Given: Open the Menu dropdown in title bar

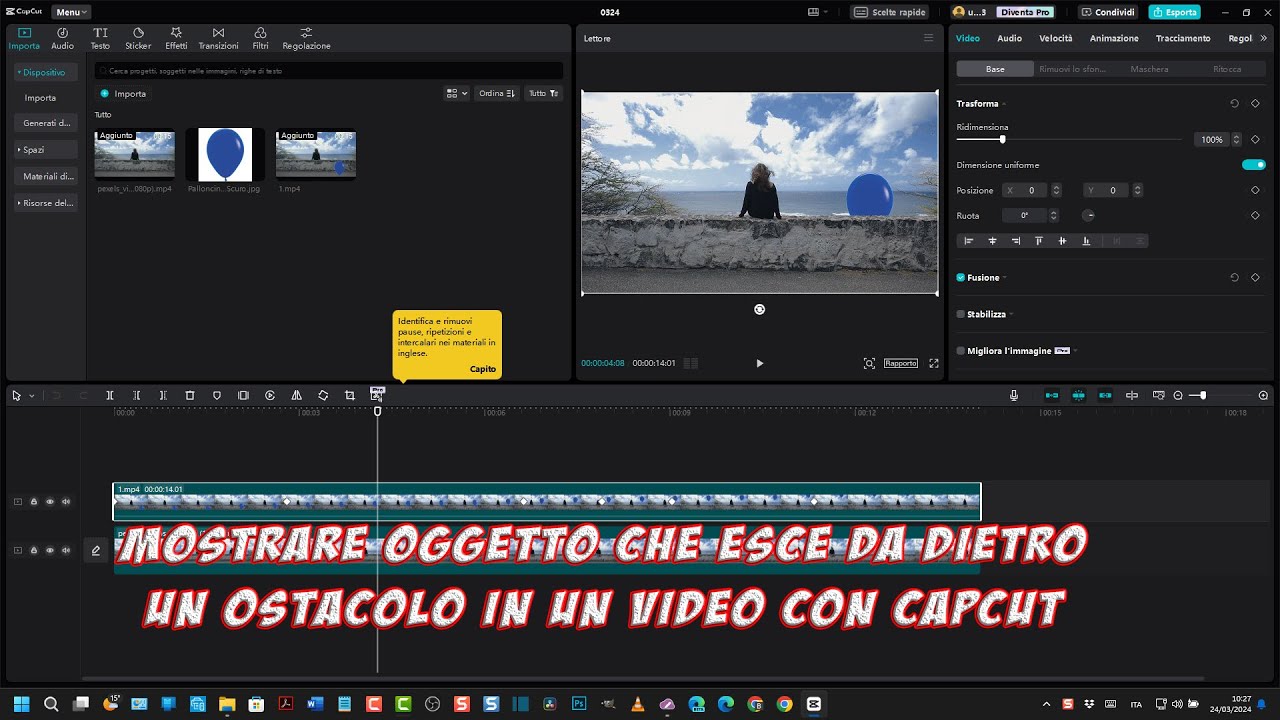Looking at the screenshot, I should [70, 12].
